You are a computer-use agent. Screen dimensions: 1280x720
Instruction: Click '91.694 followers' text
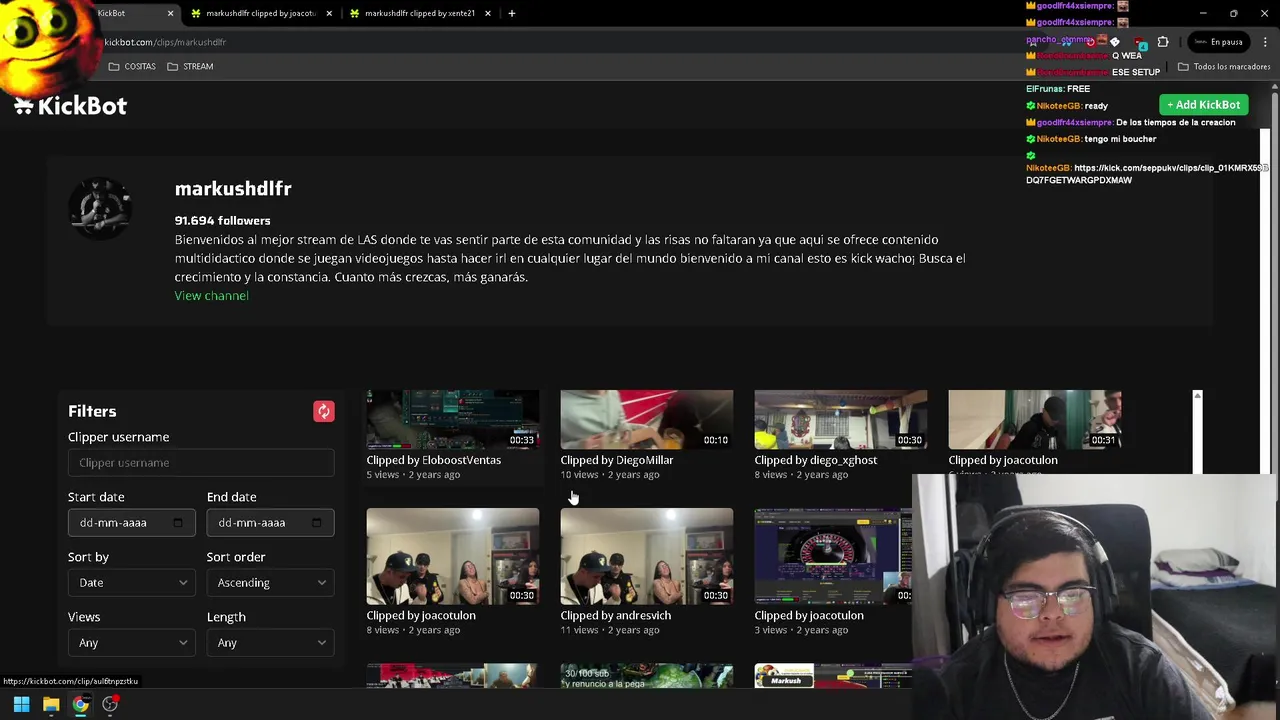222,221
